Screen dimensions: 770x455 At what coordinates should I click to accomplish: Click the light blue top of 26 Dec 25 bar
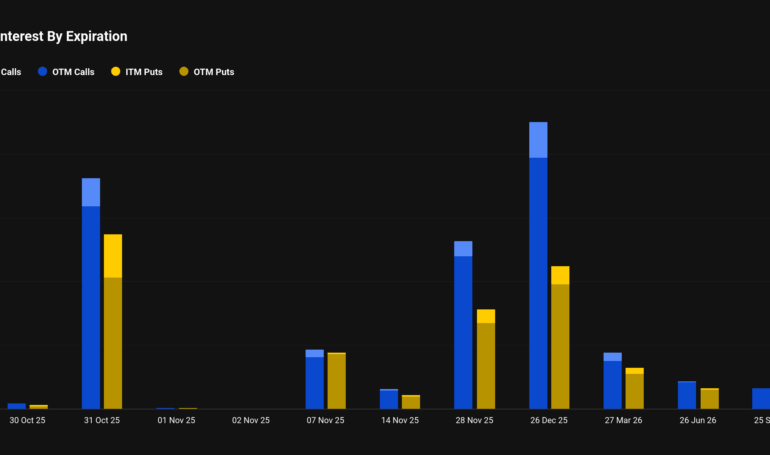538,140
